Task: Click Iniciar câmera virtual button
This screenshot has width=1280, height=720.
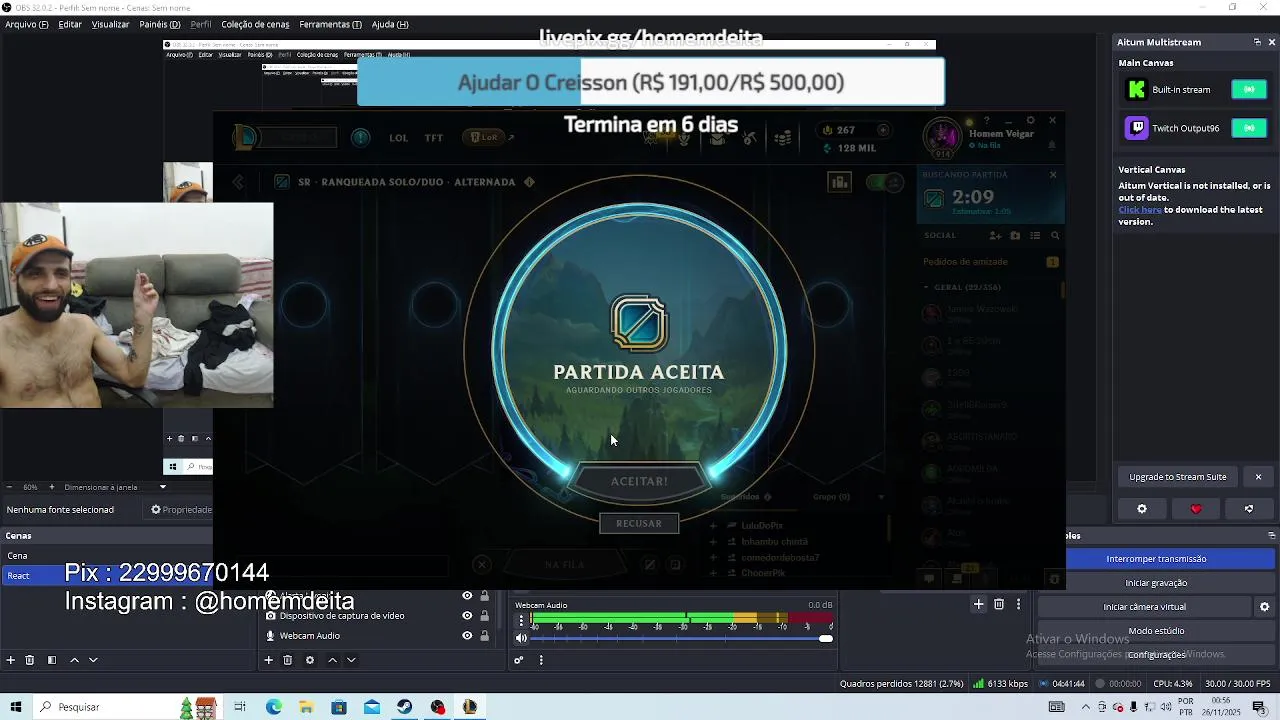Action: pos(1145,607)
